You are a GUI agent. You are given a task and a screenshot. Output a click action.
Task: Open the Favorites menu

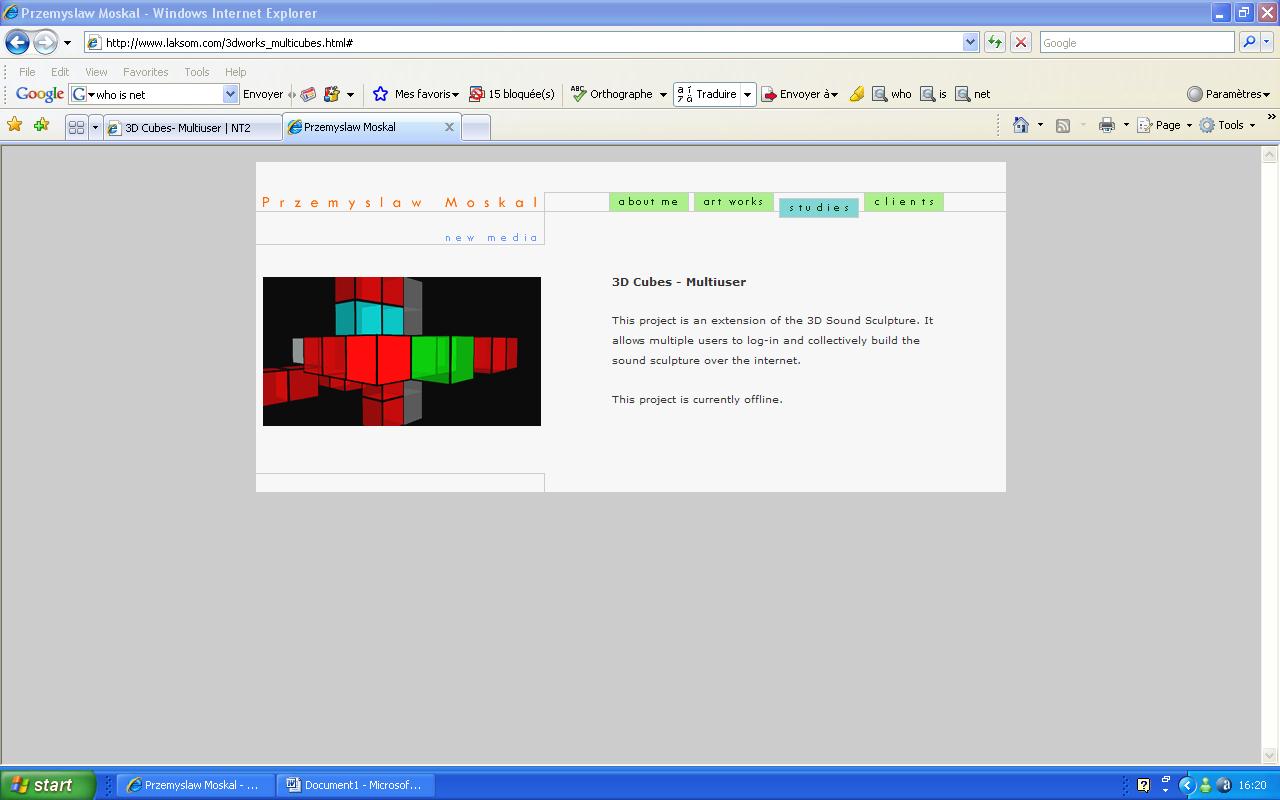[145, 72]
